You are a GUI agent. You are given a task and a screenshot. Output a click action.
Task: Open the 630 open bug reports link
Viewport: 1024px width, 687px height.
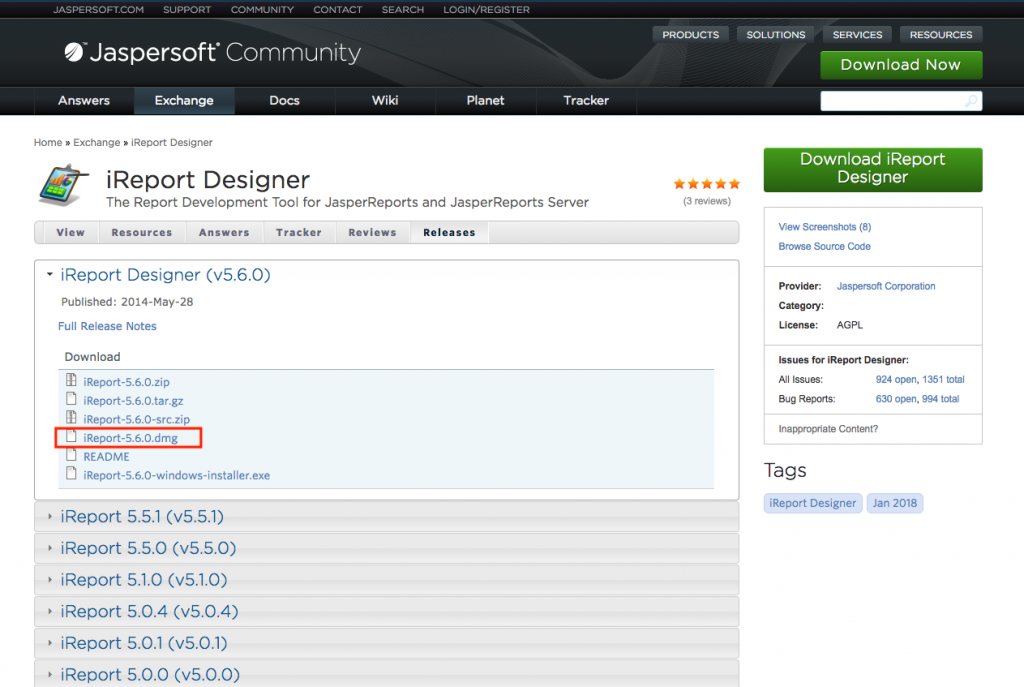click(896, 399)
